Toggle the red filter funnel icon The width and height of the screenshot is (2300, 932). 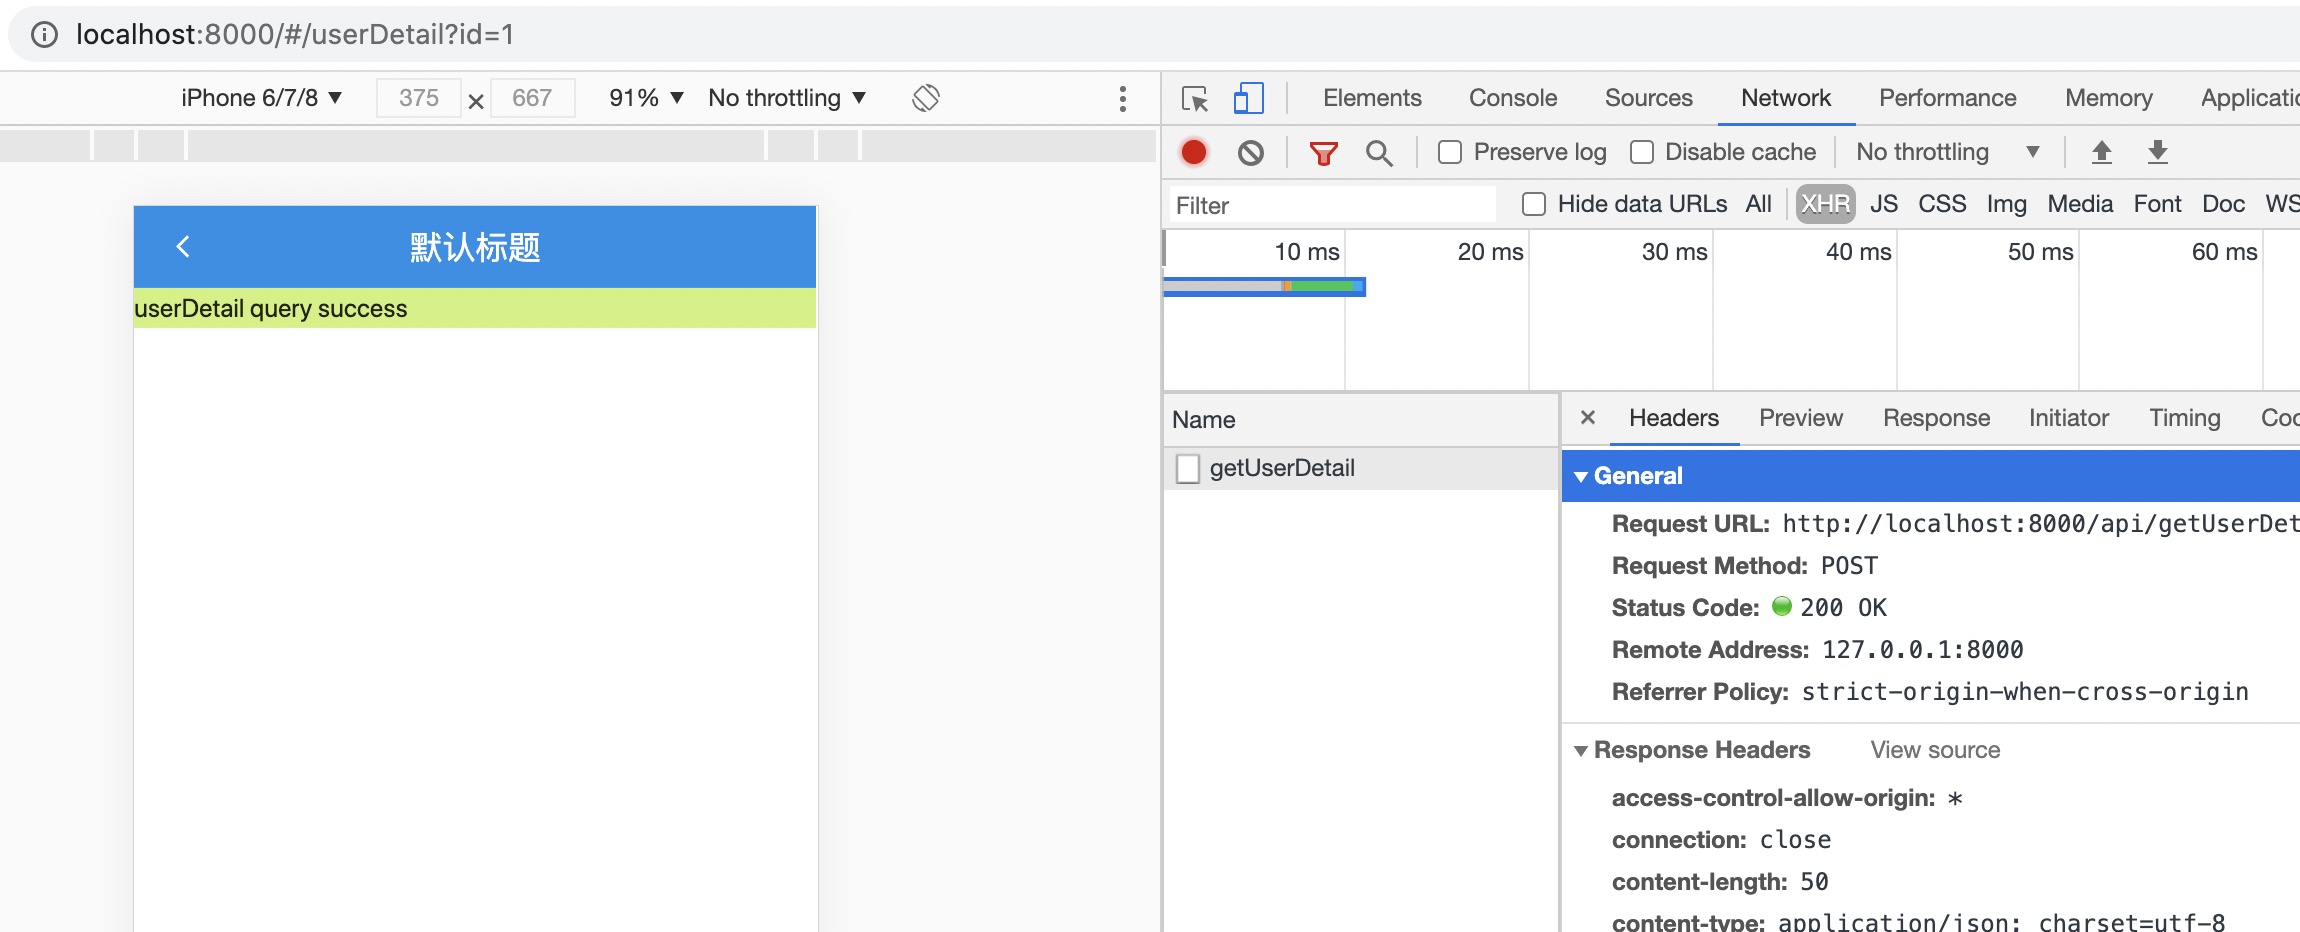point(1324,153)
